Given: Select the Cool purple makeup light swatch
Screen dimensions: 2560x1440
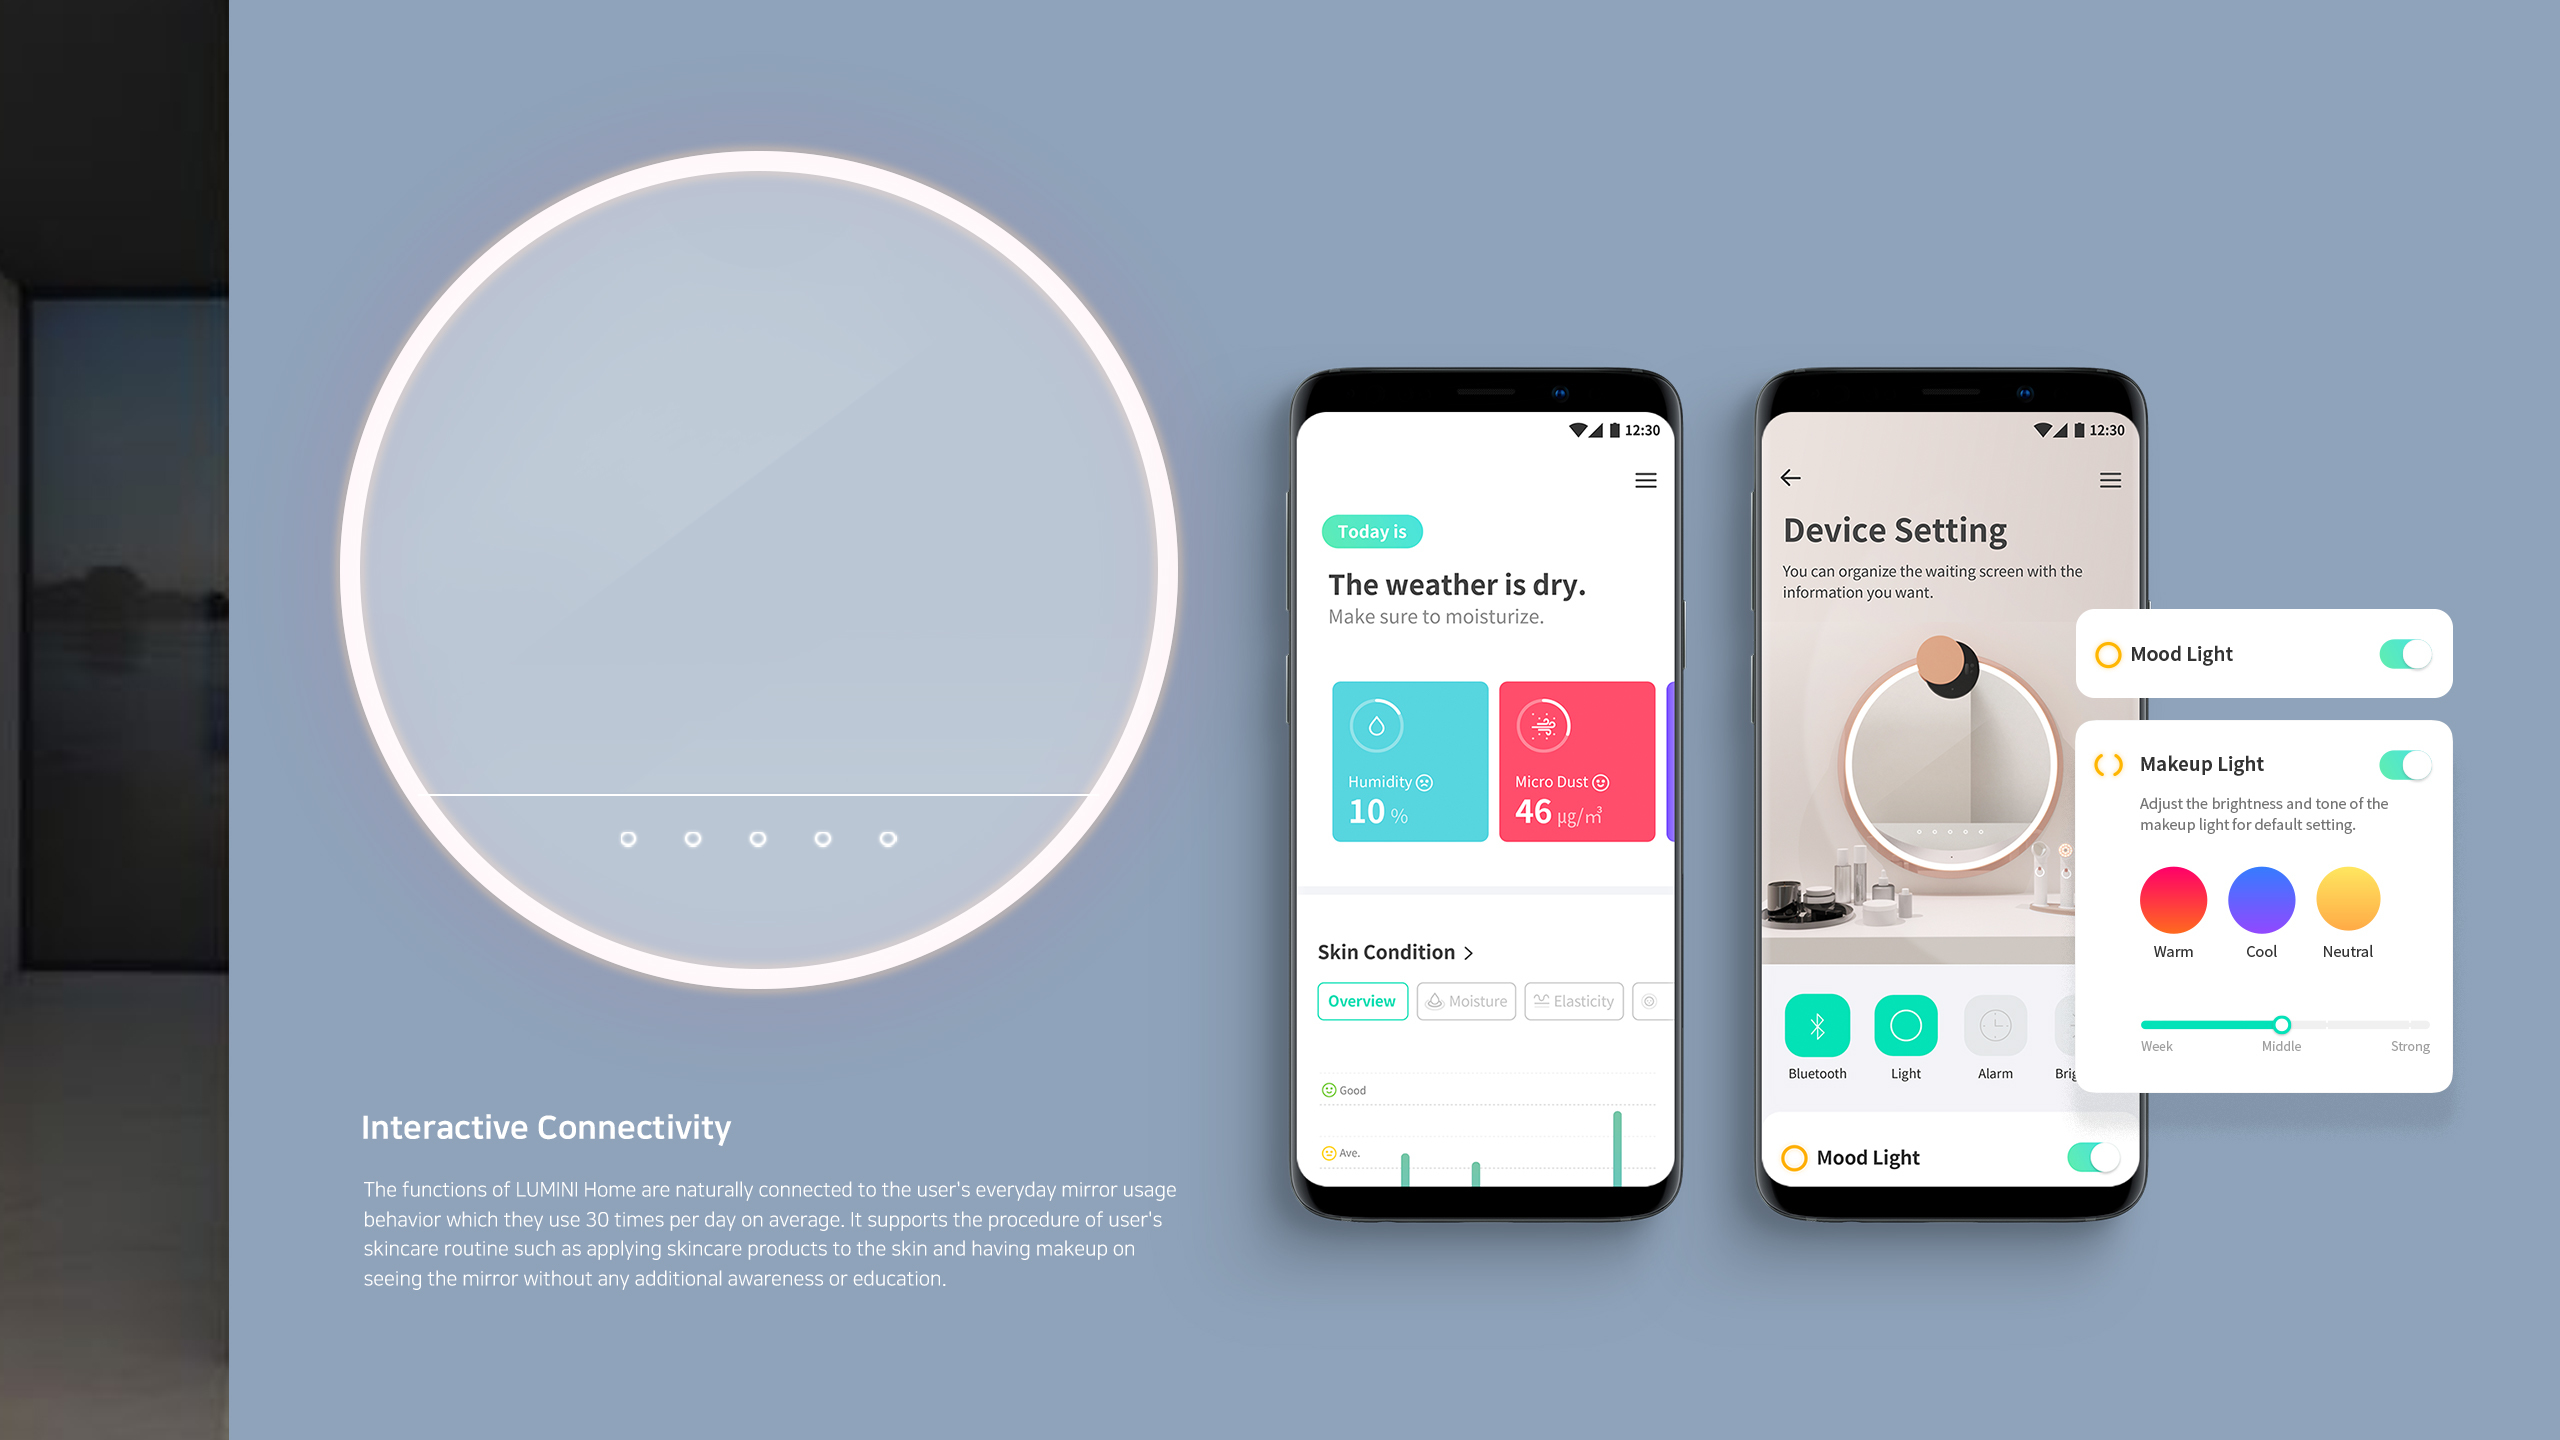Looking at the screenshot, I should click(x=2261, y=900).
